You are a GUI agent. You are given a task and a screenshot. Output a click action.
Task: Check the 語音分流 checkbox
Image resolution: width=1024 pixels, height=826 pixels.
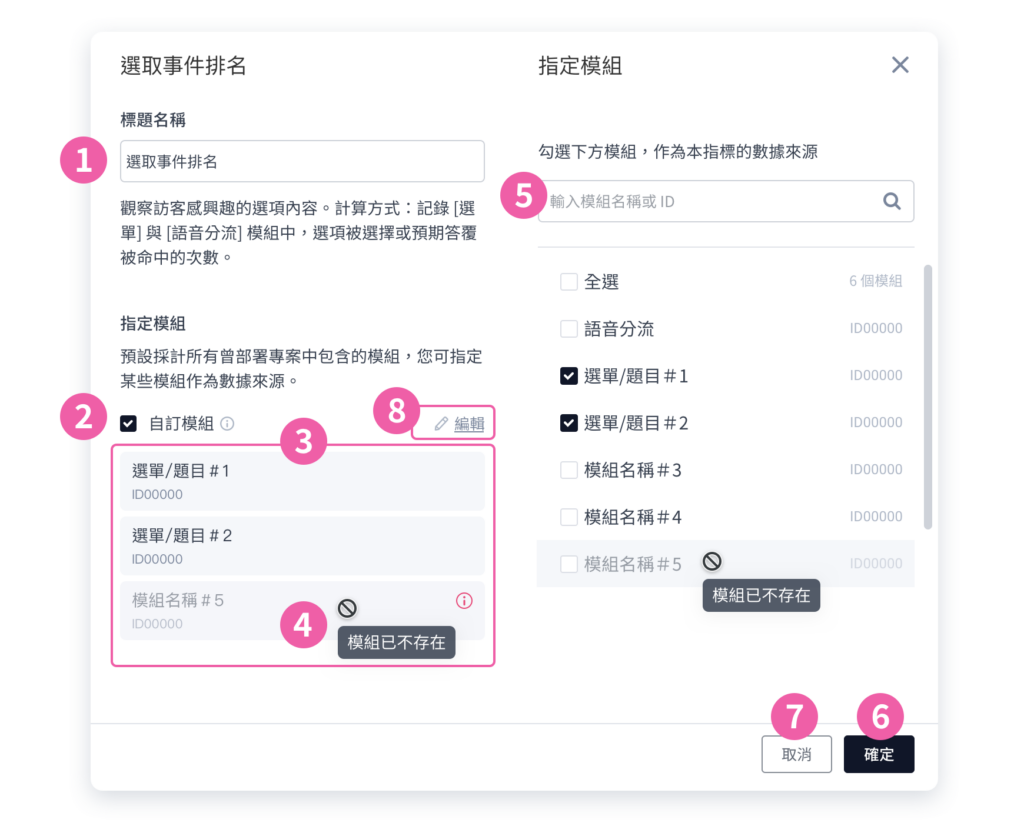(569, 328)
